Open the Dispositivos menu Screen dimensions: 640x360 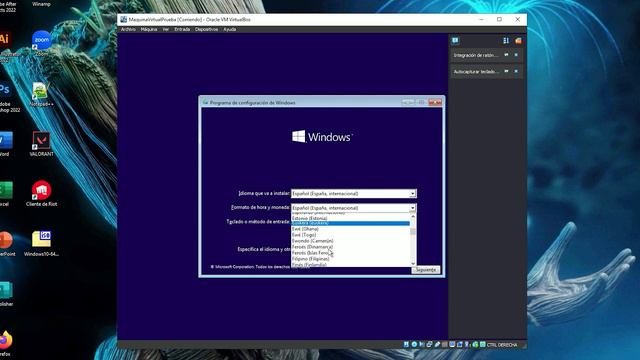[x=207, y=29]
